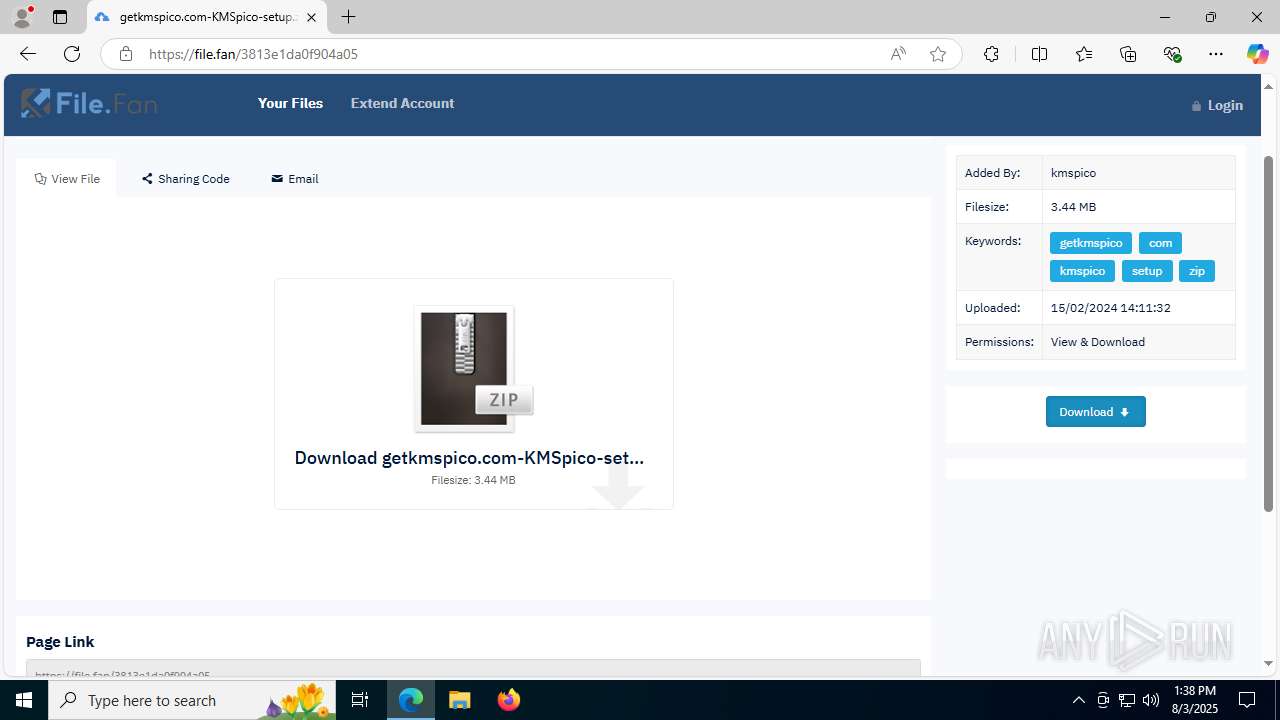Viewport: 1280px width, 720px height.
Task: Select the View File tab
Action: point(67,179)
